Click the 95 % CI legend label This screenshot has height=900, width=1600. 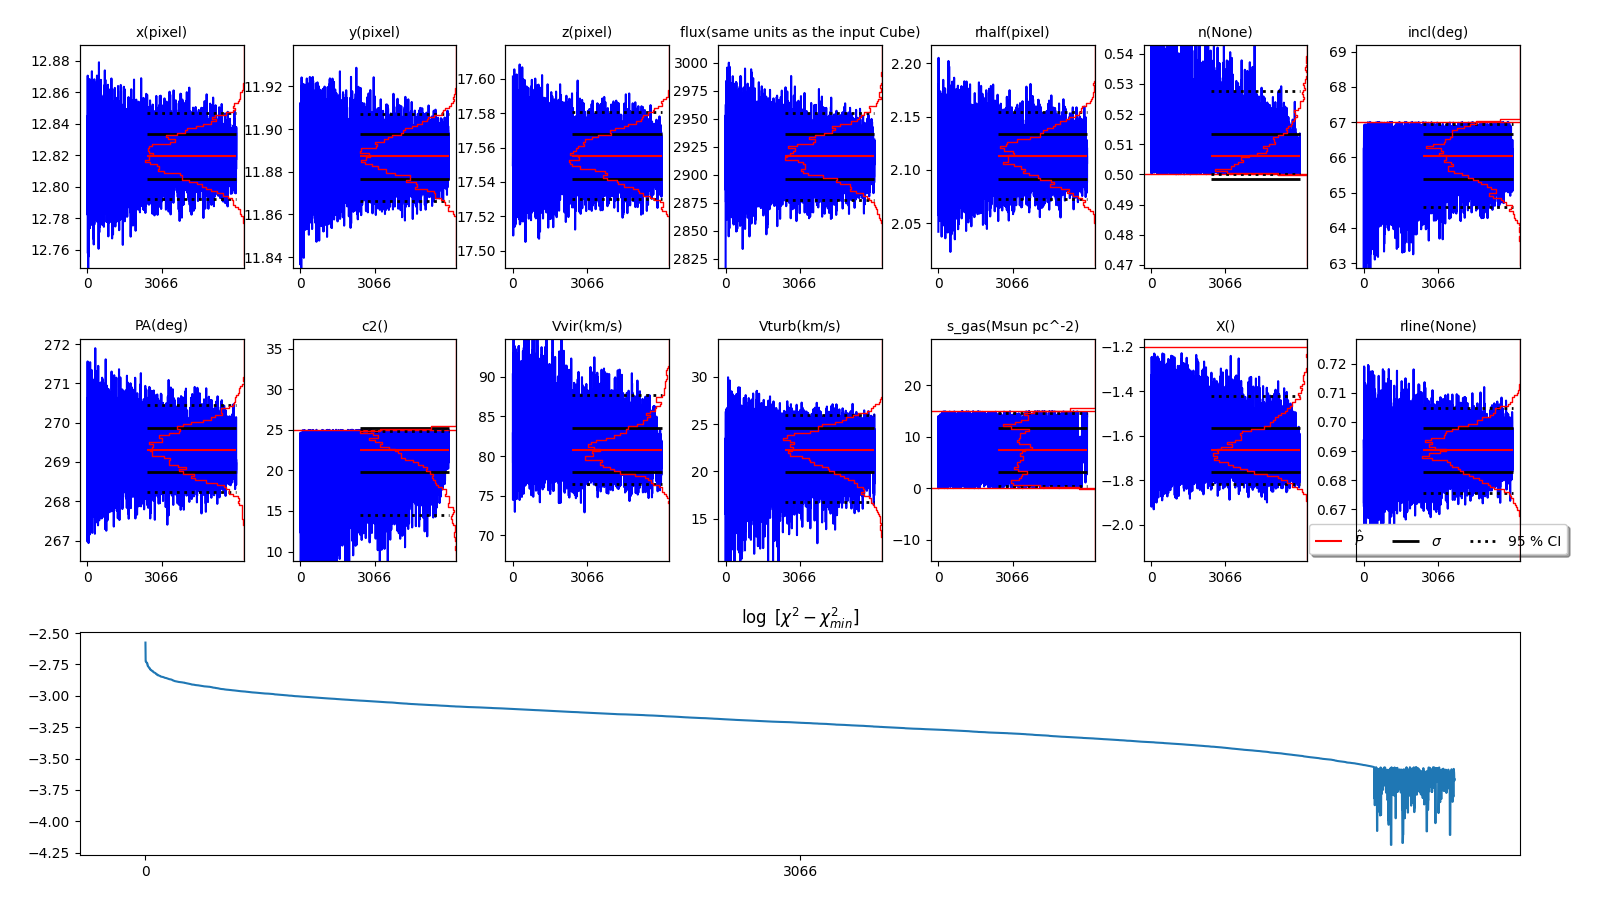pyautogui.click(x=1533, y=541)
